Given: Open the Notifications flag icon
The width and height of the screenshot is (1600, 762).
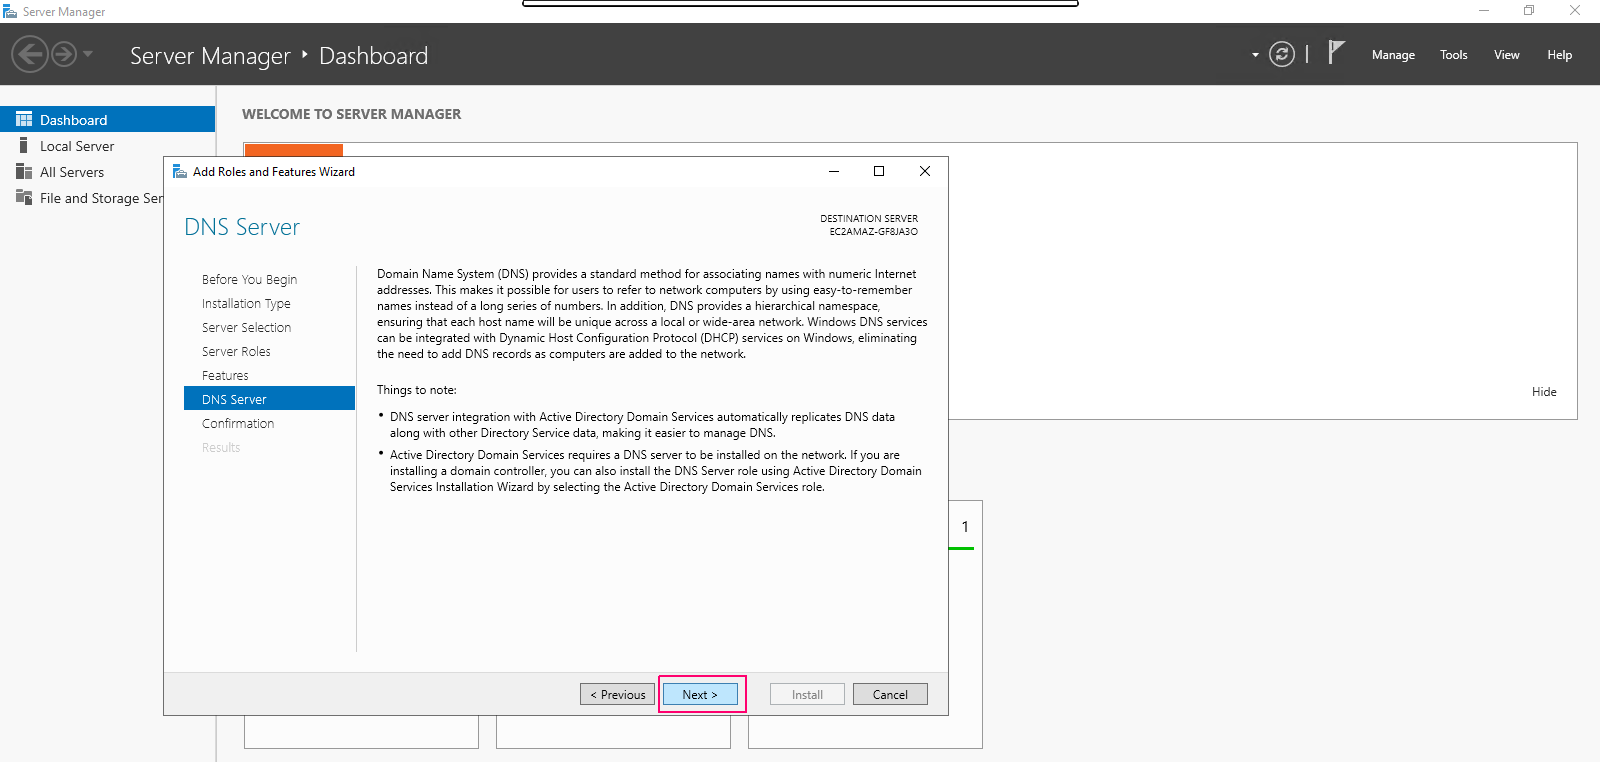Looking at the screenshot, I should [1336, 52].
